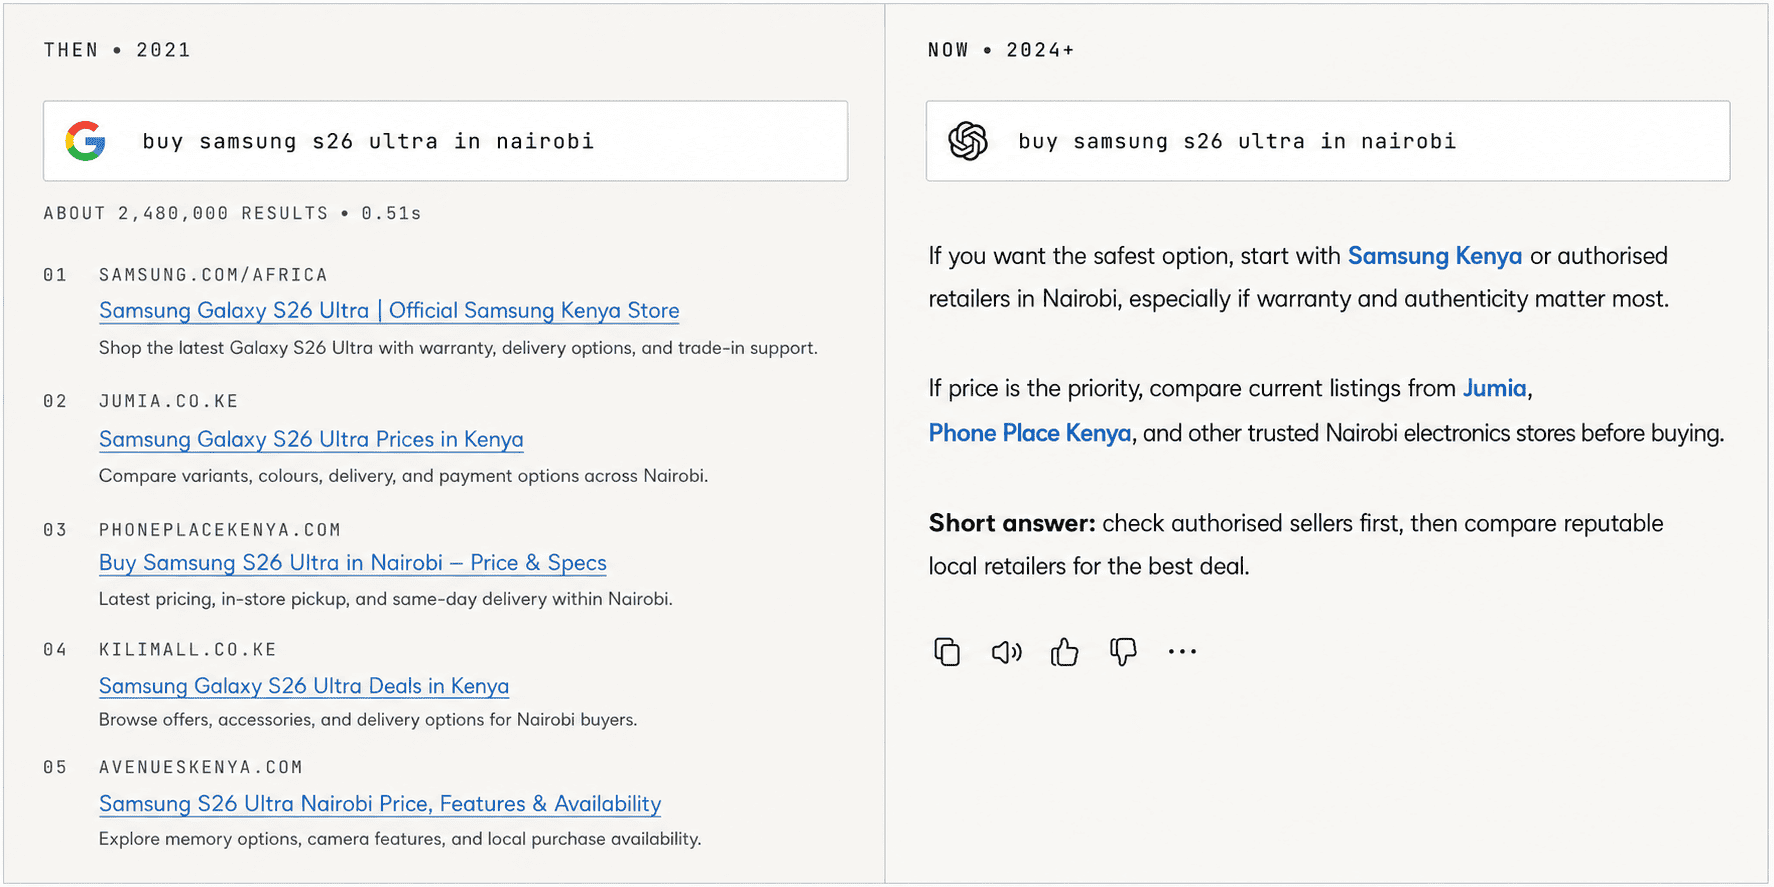
Task: Click result number 05
Action: [x=55, y=767]
